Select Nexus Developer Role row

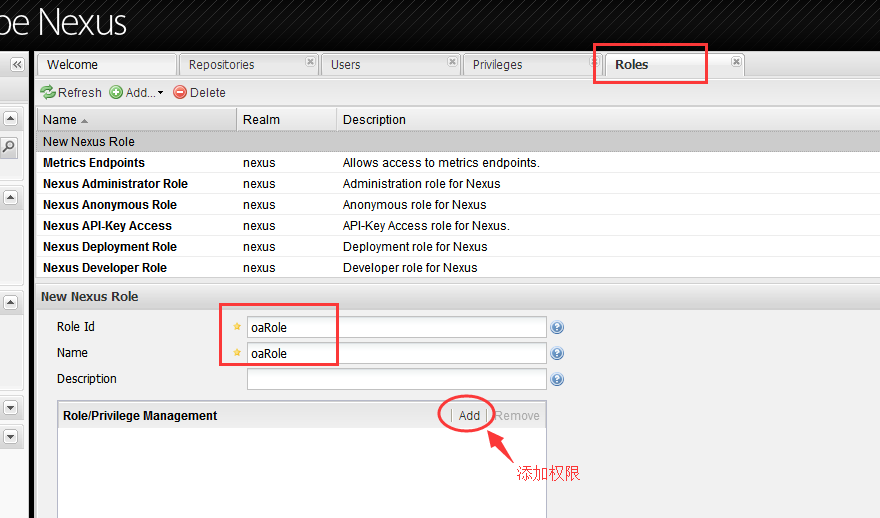pos(458,268)
